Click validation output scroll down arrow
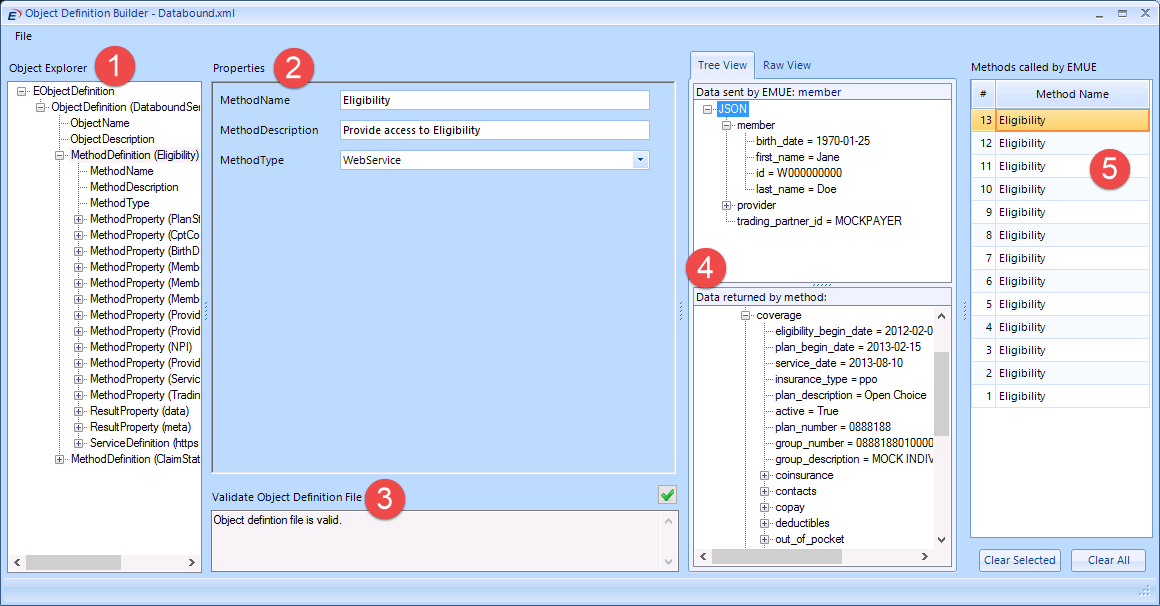 coord(668,562)
